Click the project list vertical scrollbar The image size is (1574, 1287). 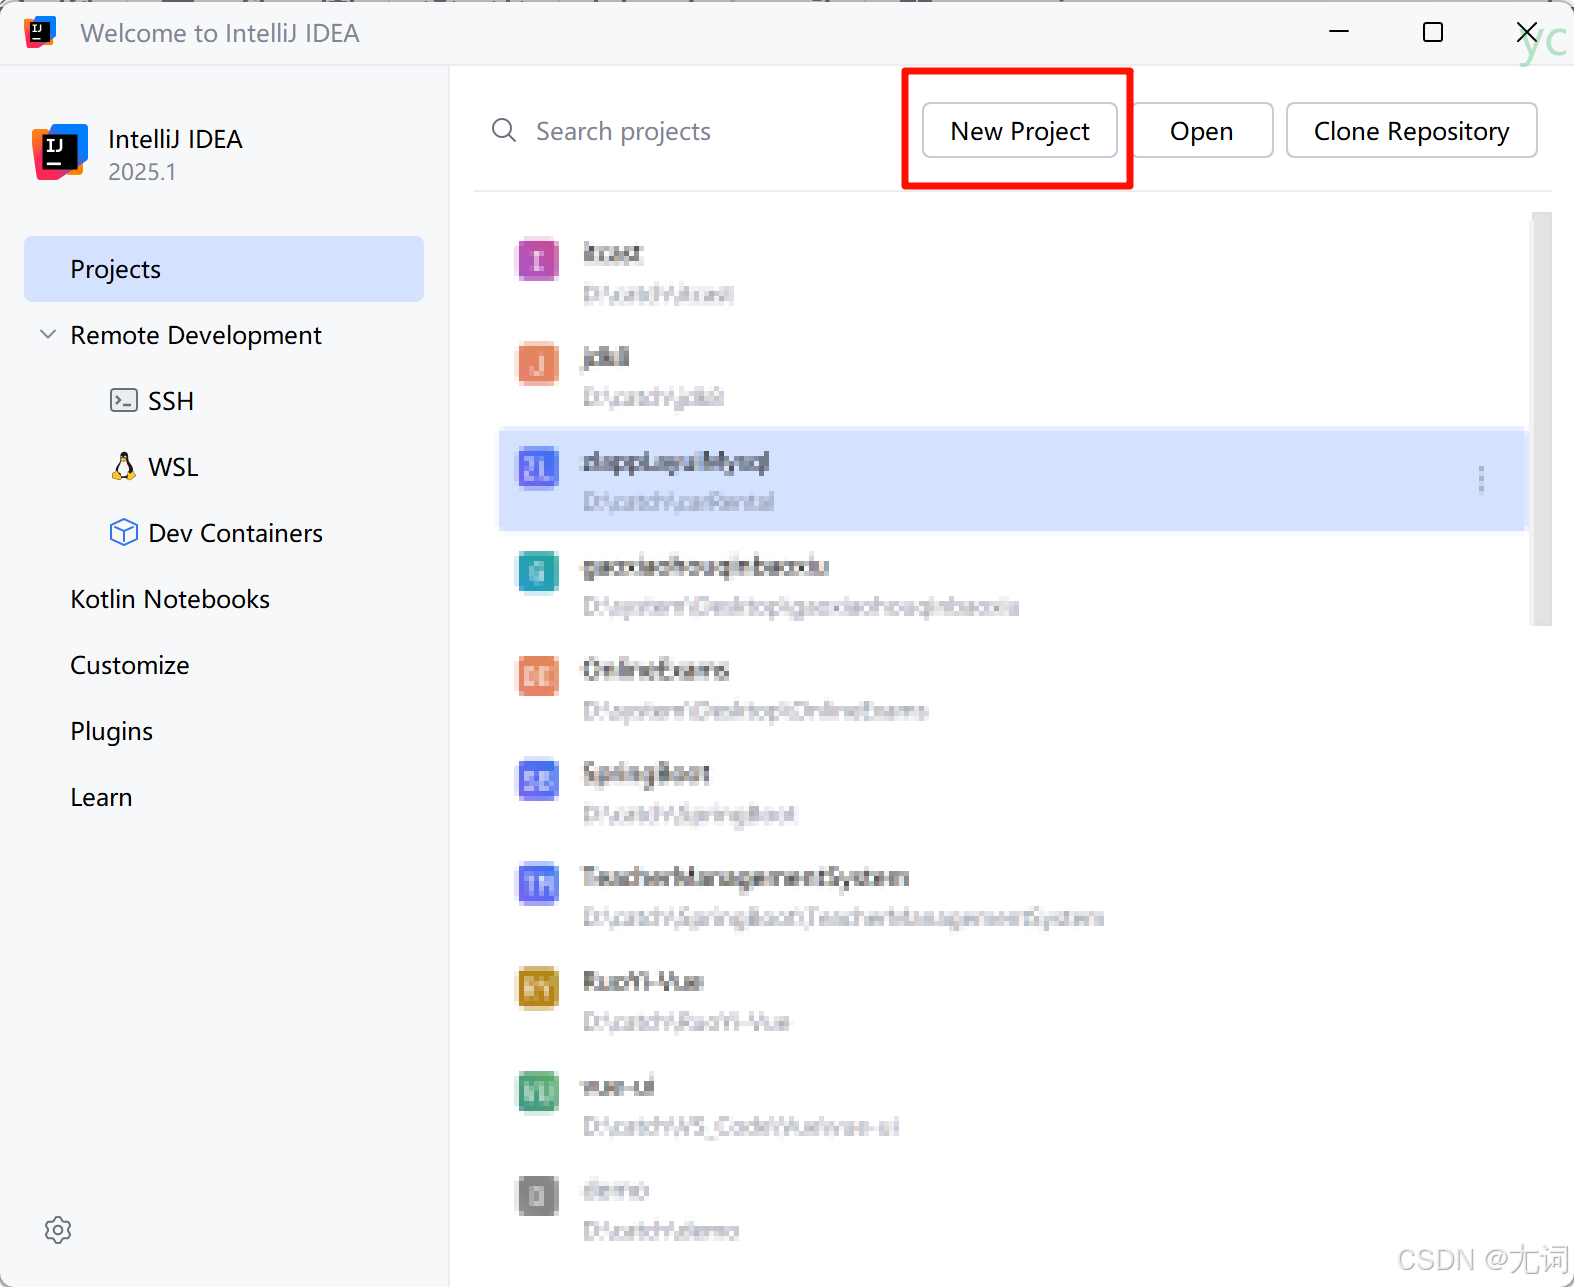tap(1542, 418)
